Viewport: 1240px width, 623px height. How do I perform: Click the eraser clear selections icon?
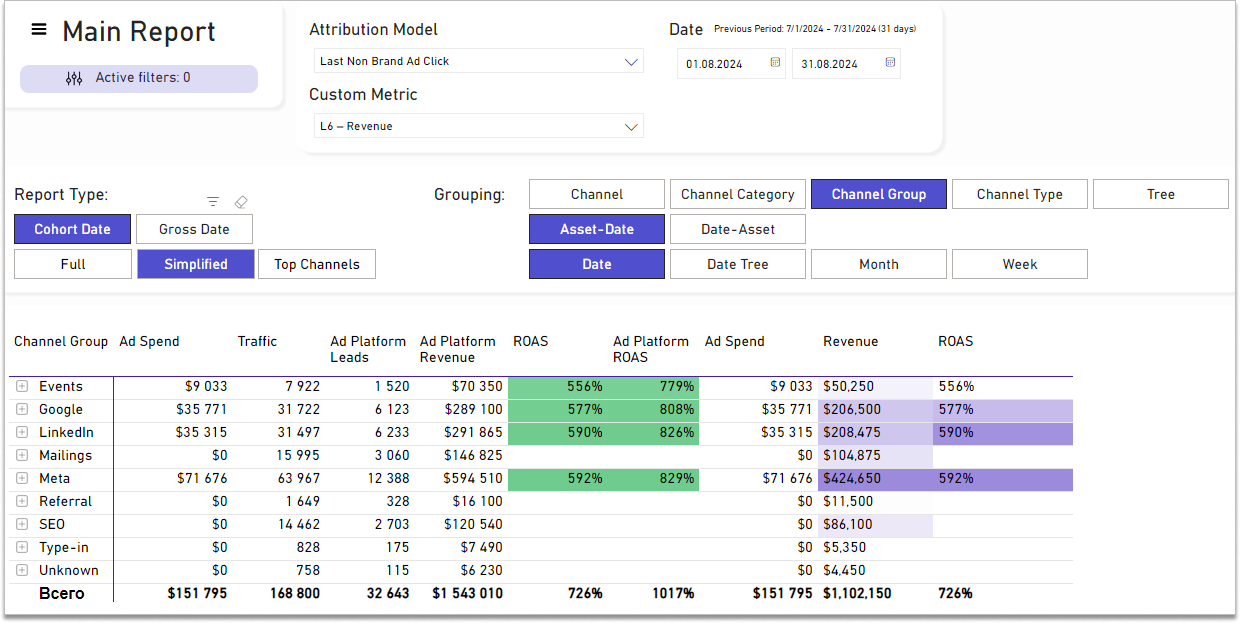click(240, 202)
